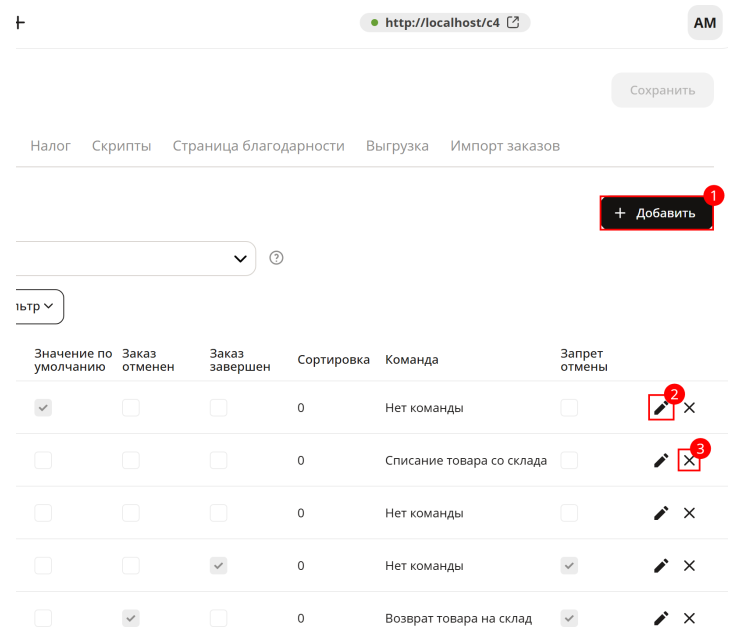
Task: Switch to the 'Импорт заказов' tab
Action: 505,146
